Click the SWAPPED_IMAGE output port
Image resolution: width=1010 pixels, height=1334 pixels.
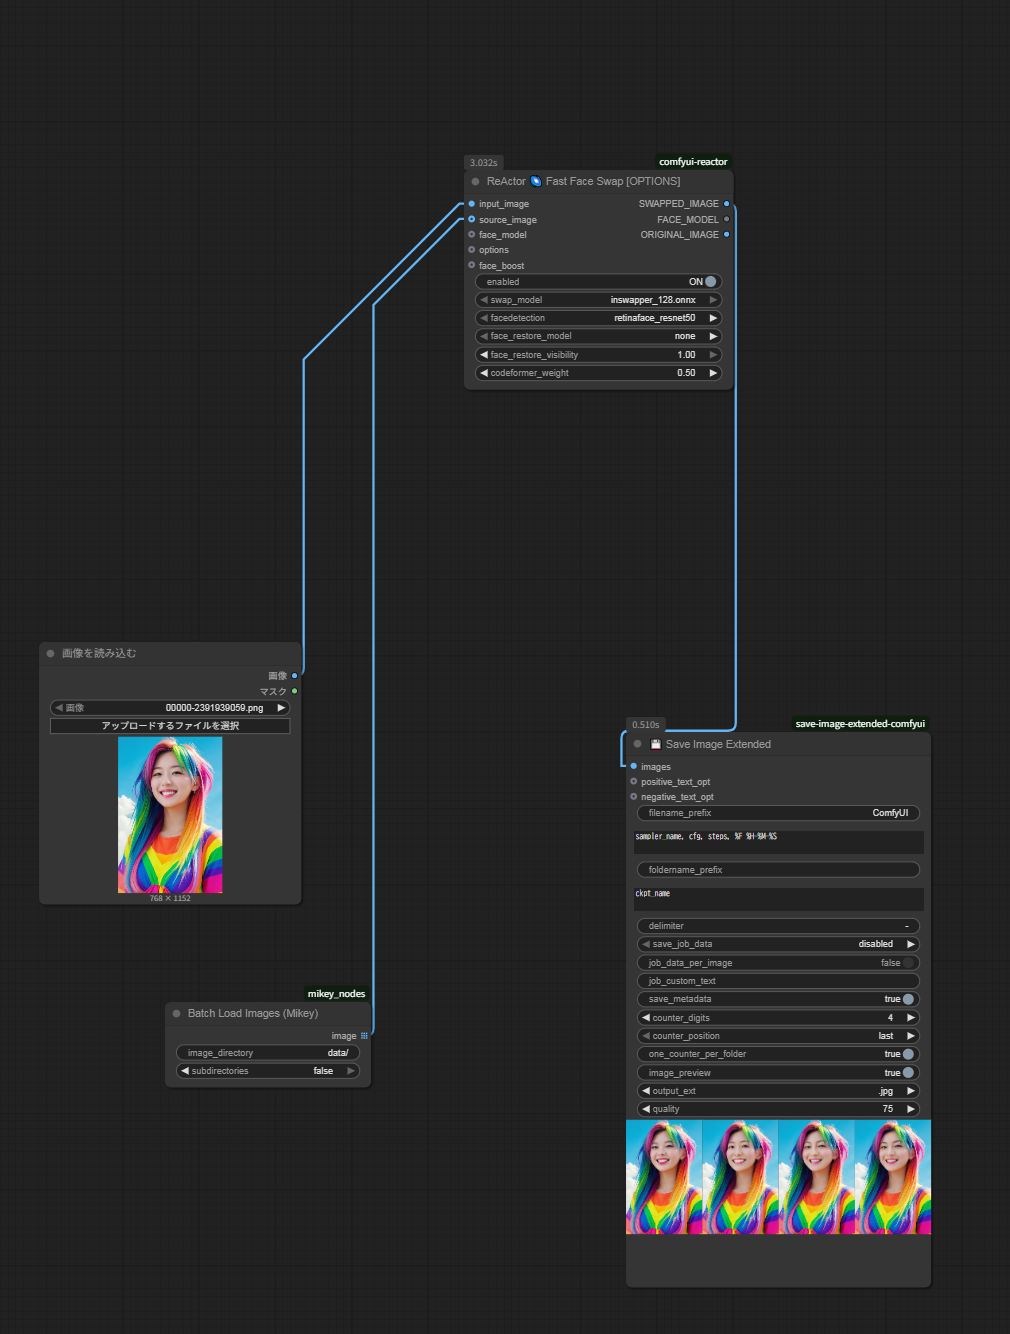click(x=726, y=204)
